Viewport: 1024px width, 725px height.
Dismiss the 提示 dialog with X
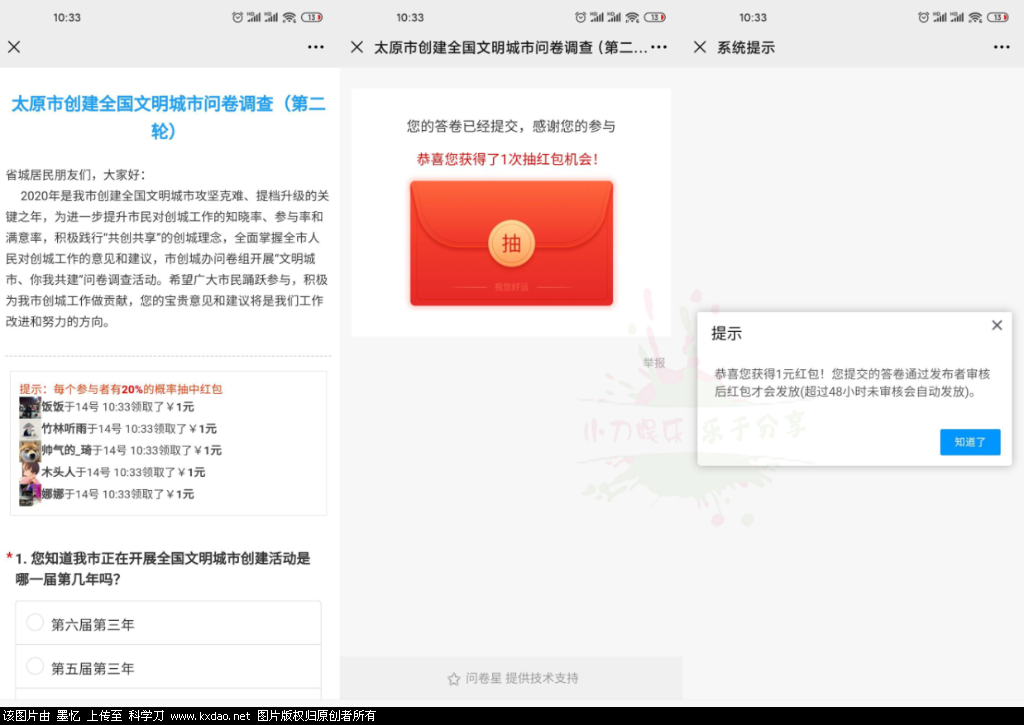pos(997,325)
